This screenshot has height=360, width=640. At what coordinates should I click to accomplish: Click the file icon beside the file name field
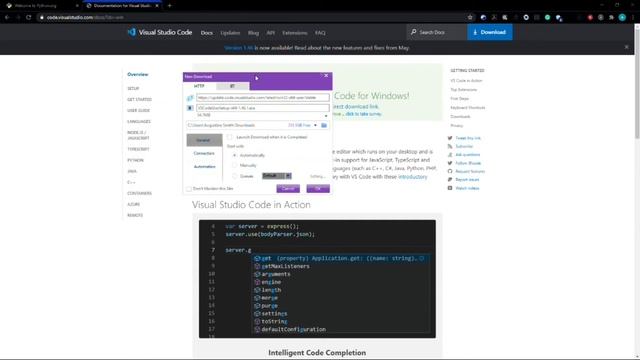click(190, 108)
